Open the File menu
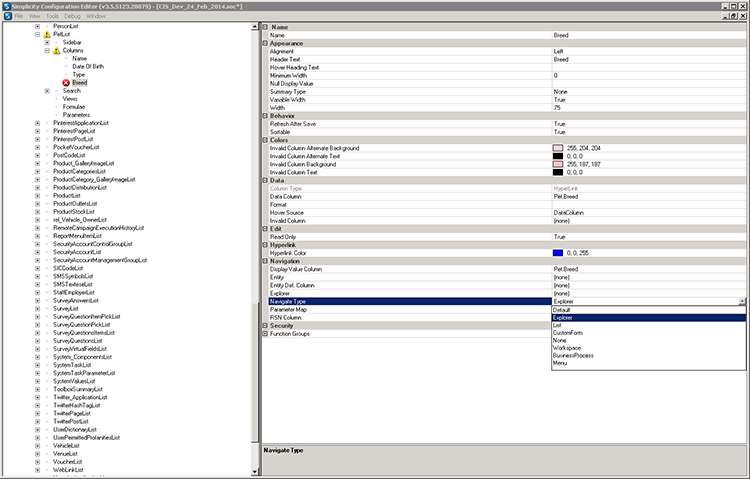 click(19, 16)
